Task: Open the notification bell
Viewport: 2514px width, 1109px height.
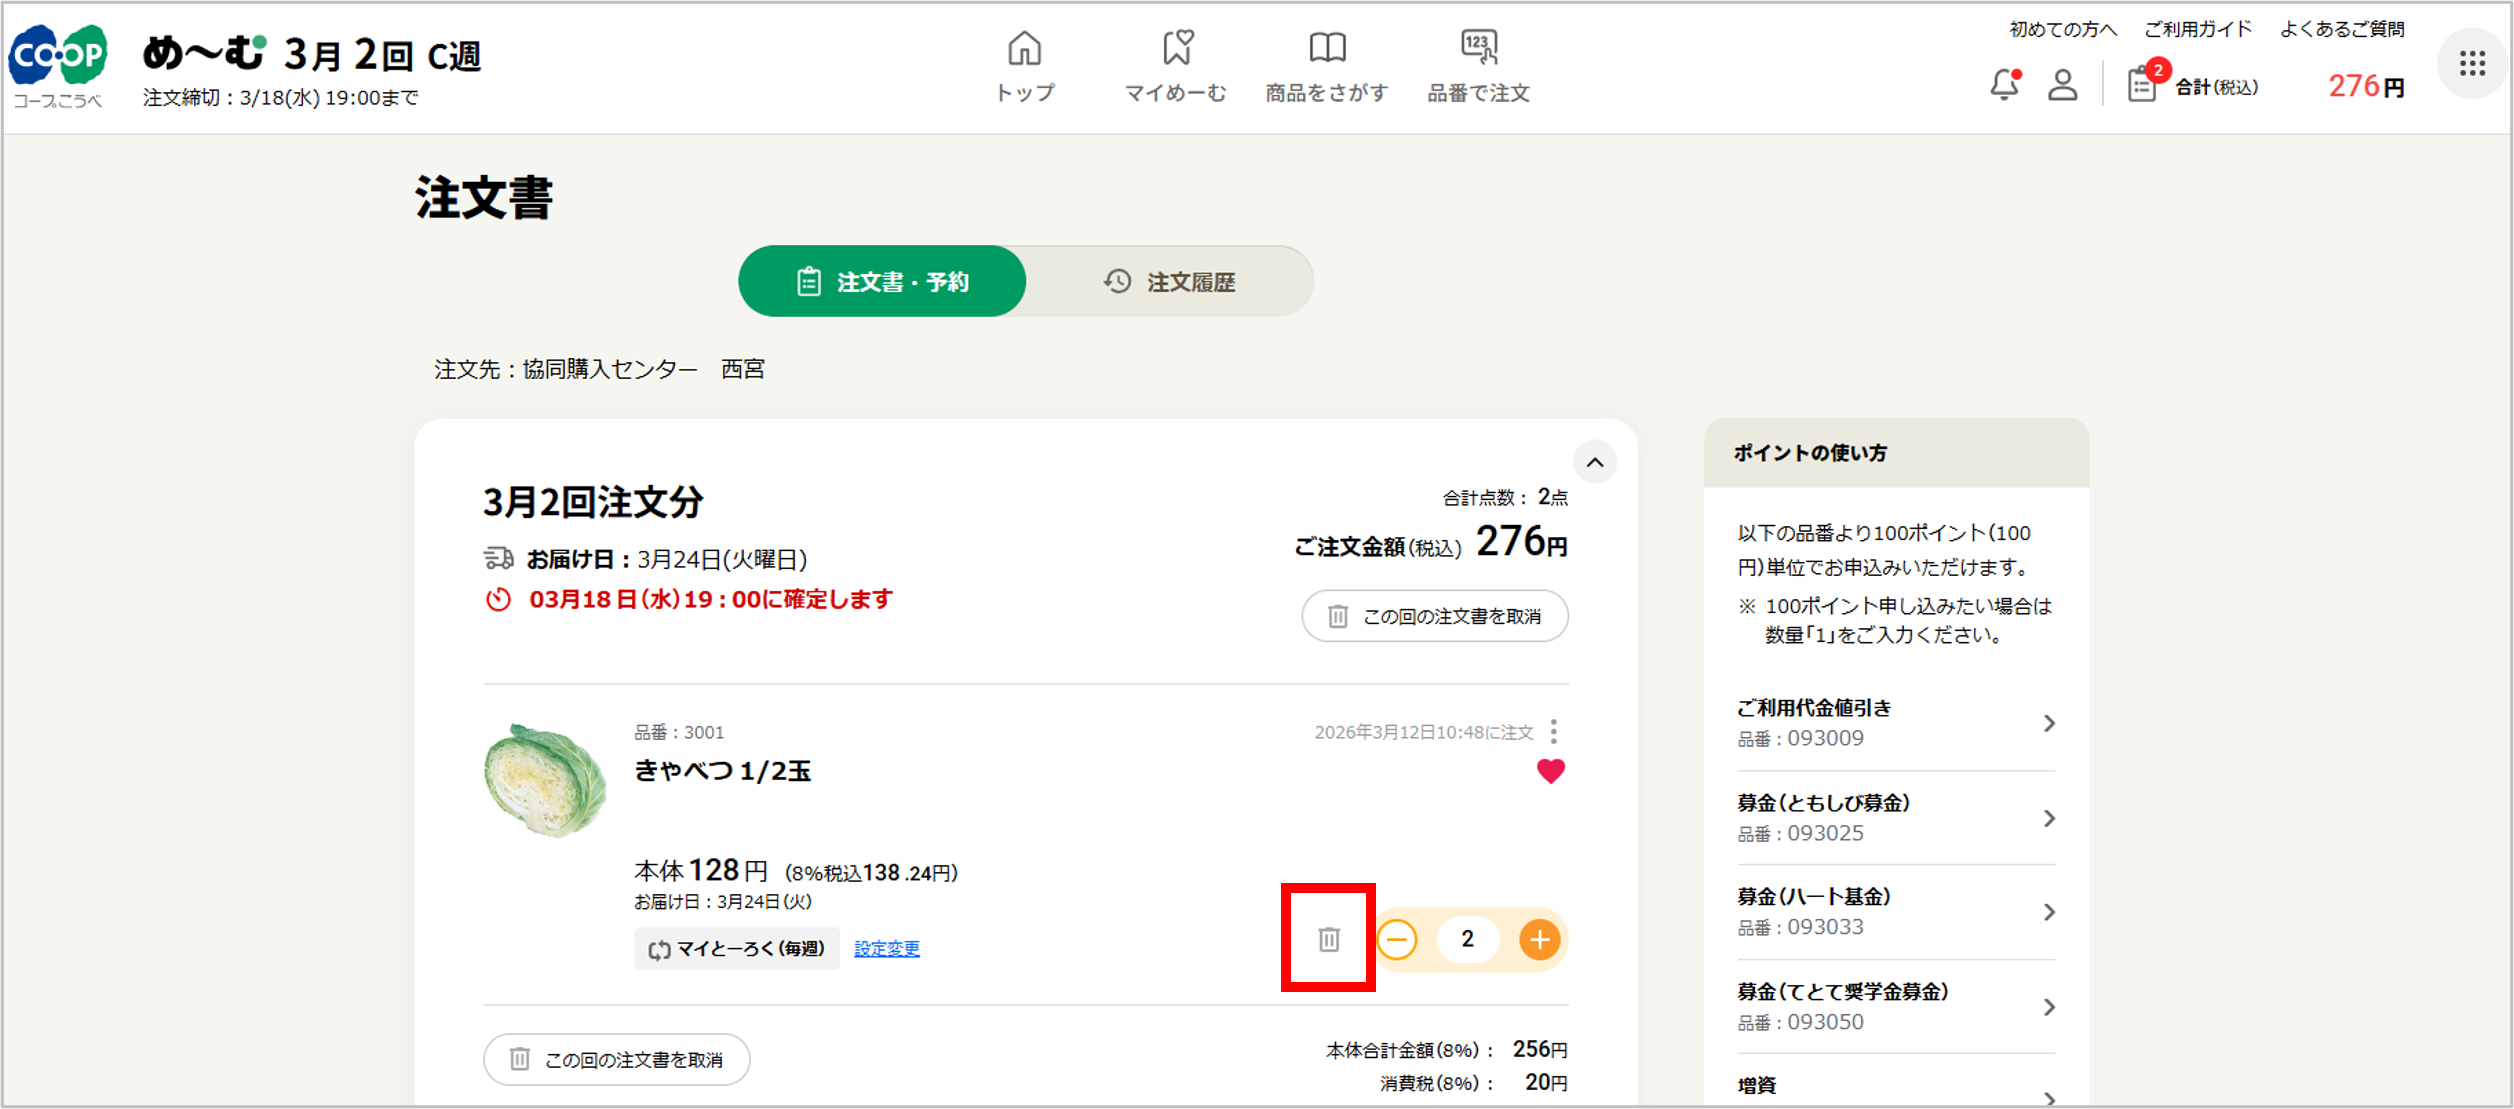Action: [2004, 85]
